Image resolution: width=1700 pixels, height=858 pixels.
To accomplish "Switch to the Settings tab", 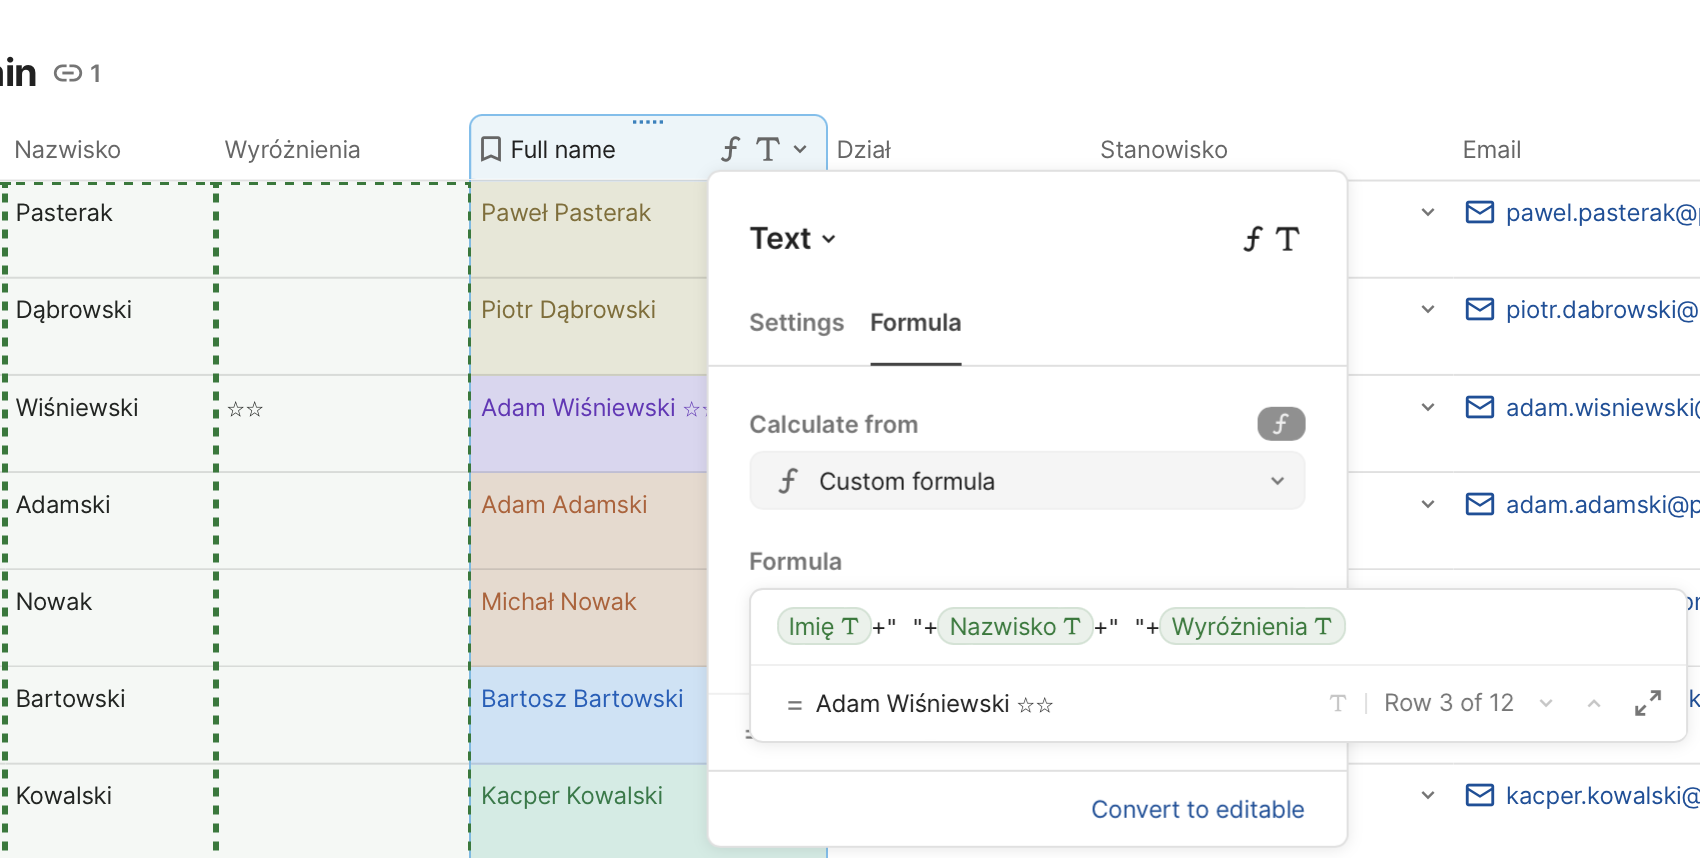I will (796, 323).
